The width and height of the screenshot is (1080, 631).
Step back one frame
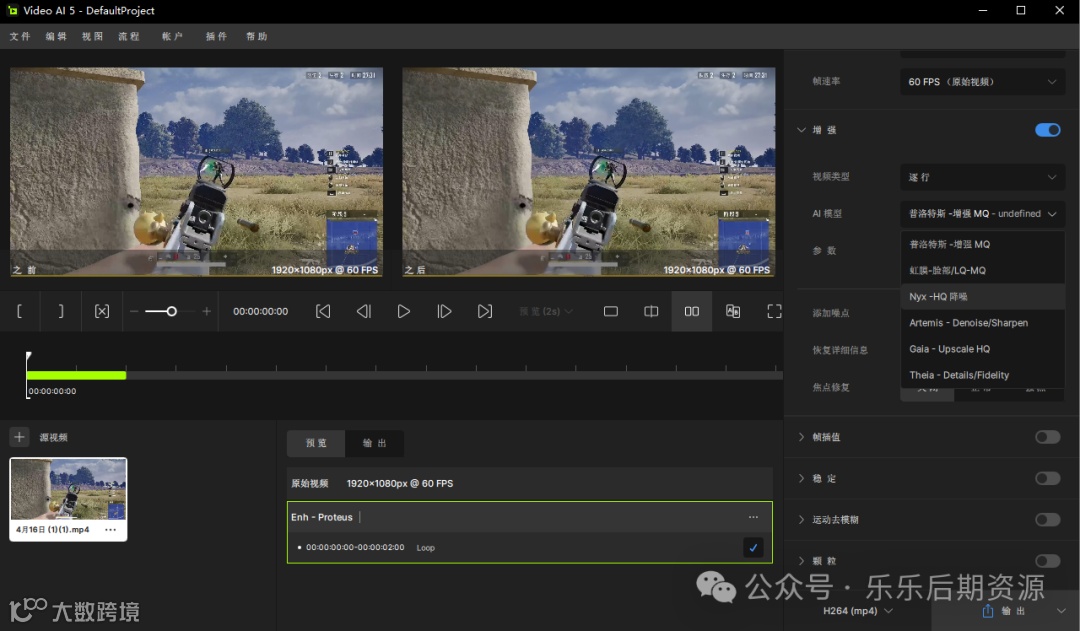364,311
